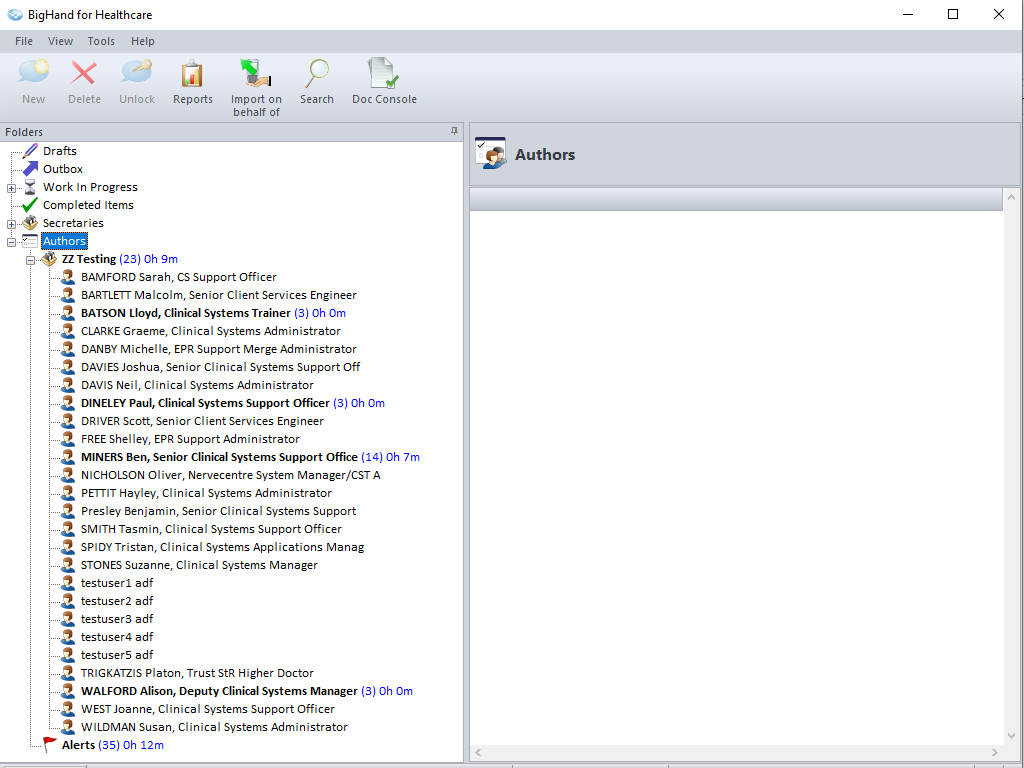Image resolution: width=1024 pixels, height=768 pixels.
Task: Select author WILDMAN Susan
Action: pyautogui.click(x=214, y=727)
